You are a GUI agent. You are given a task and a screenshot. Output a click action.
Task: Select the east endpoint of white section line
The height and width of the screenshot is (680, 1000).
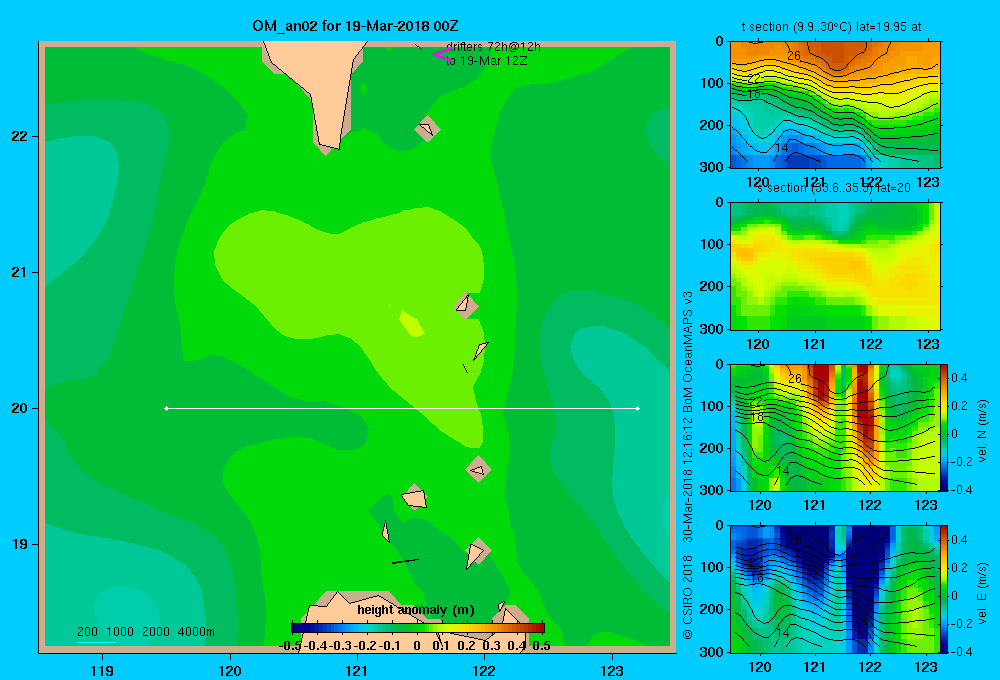(638, 408)
